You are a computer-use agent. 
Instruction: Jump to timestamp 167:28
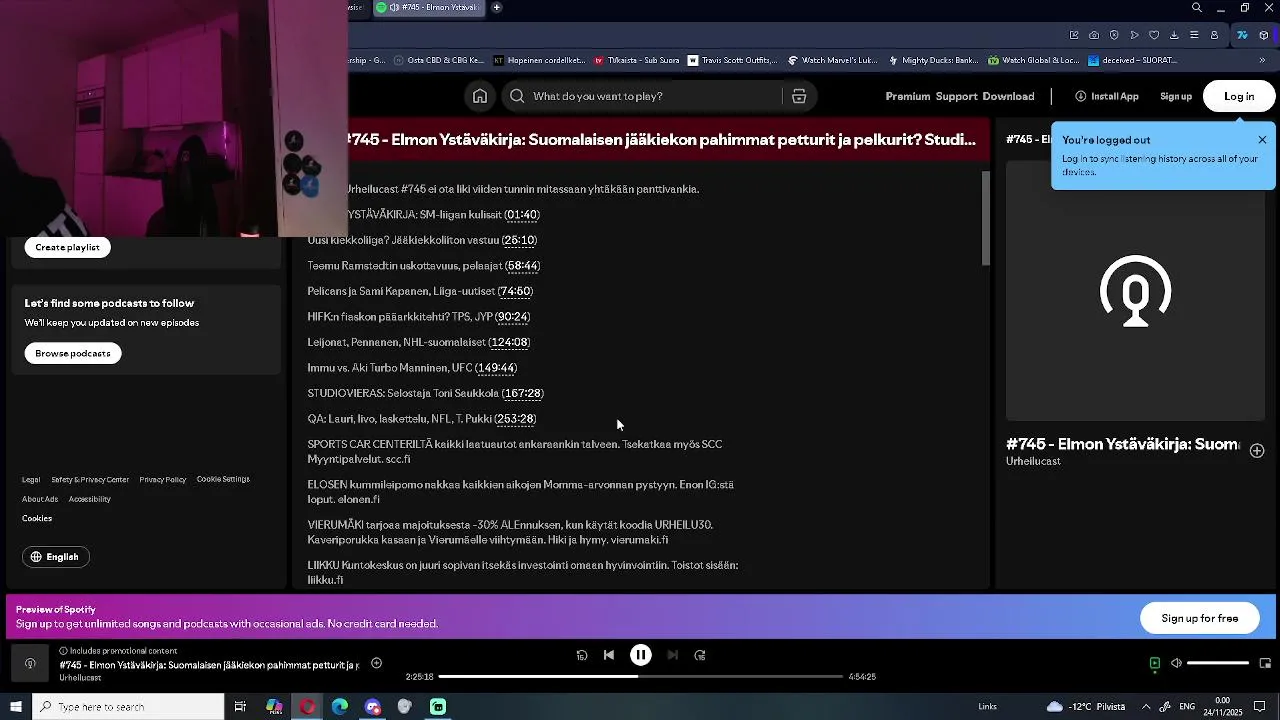click(x=522, y=394)
